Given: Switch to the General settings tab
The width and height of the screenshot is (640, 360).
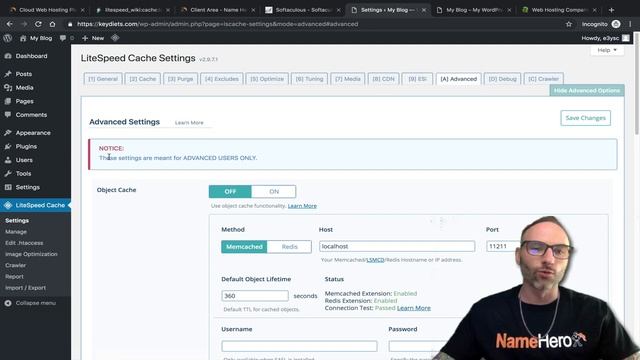Looking at the screenshot, I should tap(103, 79).
